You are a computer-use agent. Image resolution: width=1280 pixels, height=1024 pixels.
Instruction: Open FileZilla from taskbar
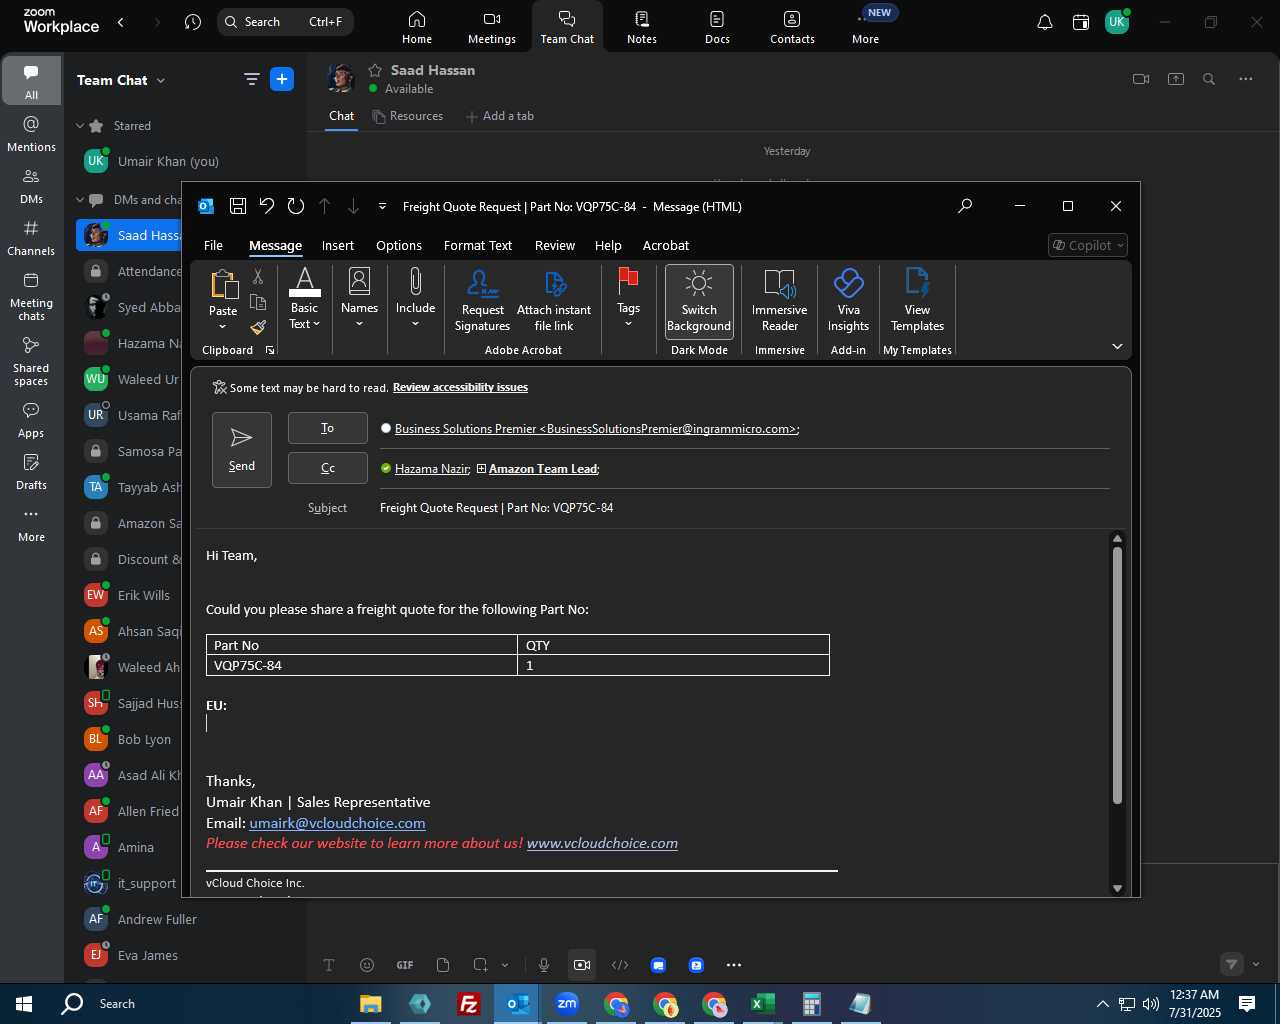tap(468, 1004)
